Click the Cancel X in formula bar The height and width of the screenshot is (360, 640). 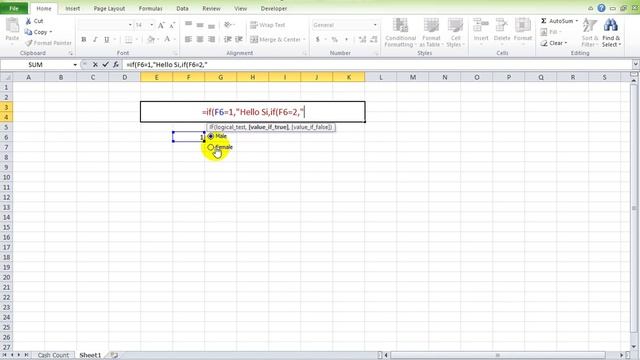click(x=95, y=64)
